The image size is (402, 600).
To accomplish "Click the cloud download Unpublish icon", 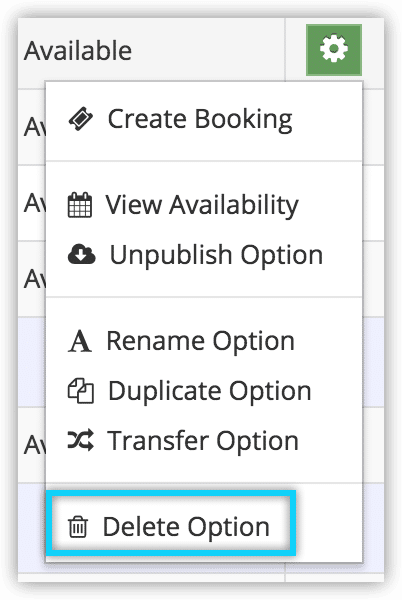I will pos(81,254).
